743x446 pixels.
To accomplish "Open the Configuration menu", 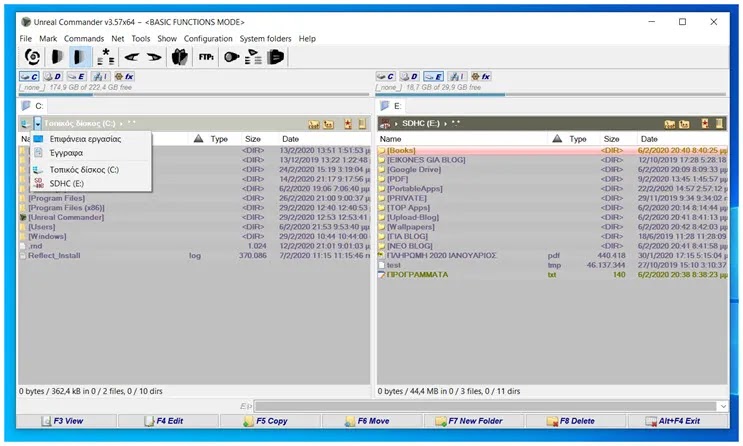I will [208, 39].
